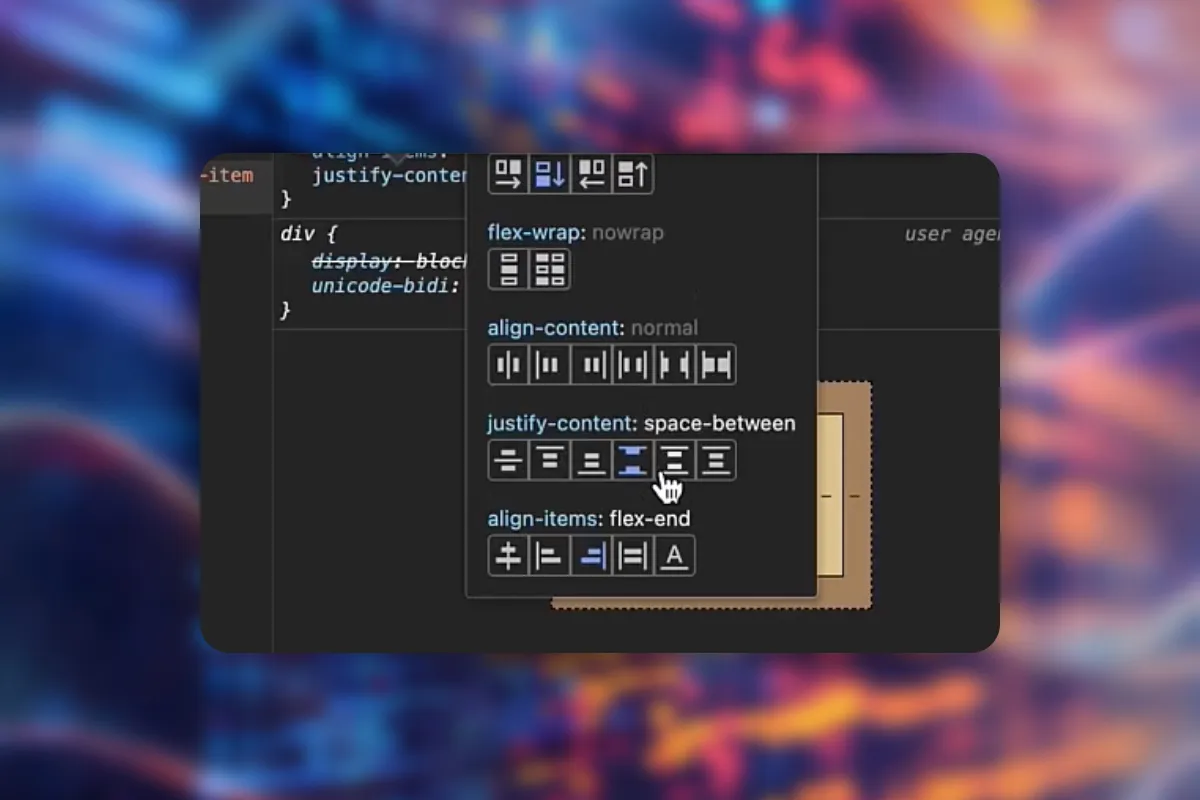The height and width of the screenshot is (800, 1200).
Task: Click the 'align-content' property label
Action: pyautogui.click(x=553, y=328)
